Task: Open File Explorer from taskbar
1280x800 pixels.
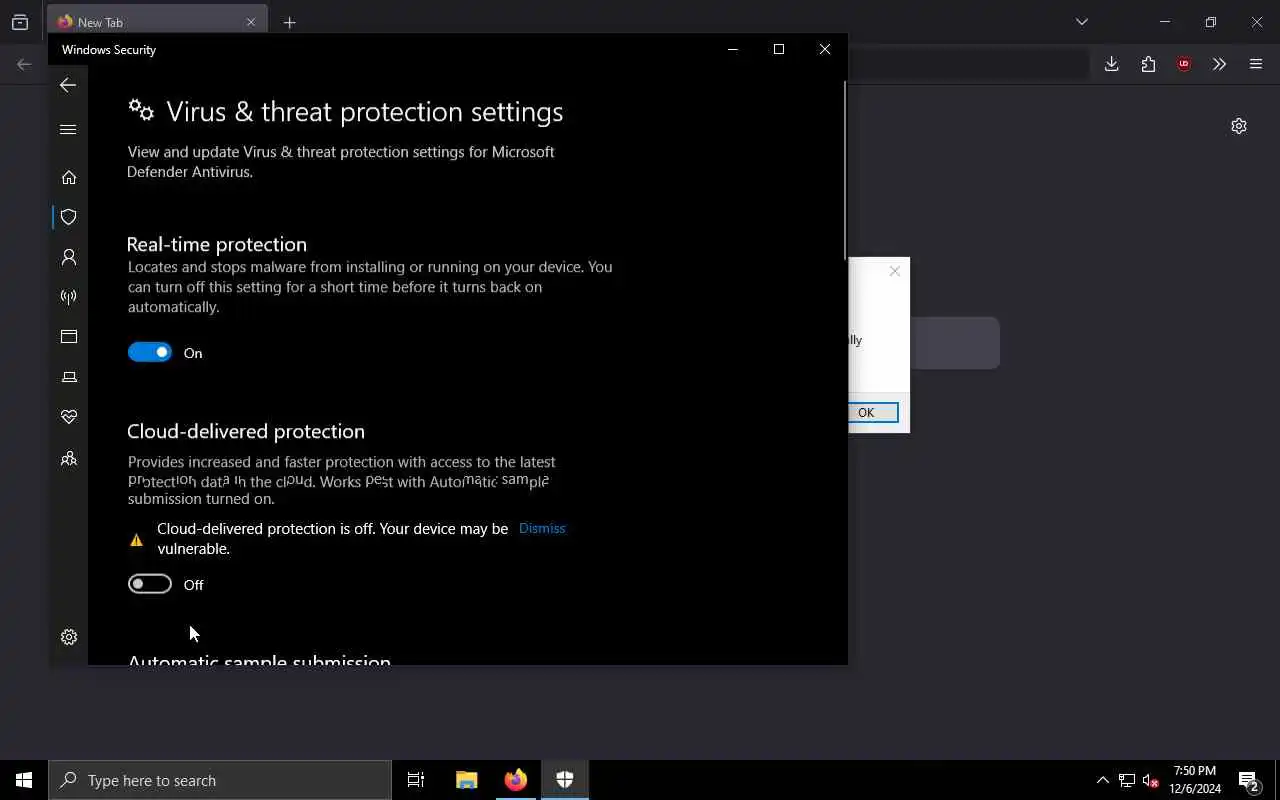Action: pos(466,780)
